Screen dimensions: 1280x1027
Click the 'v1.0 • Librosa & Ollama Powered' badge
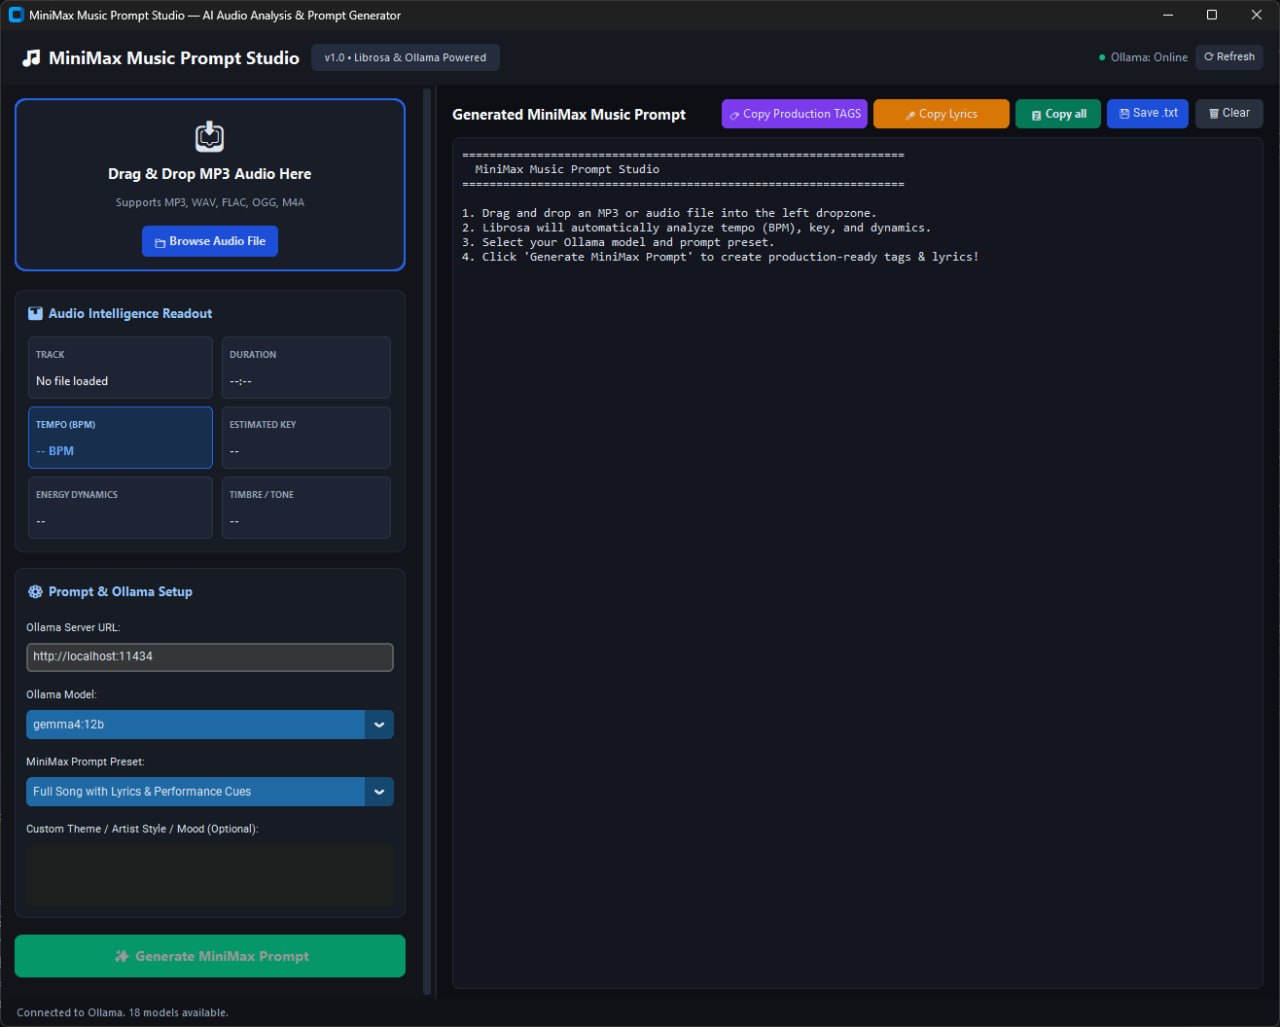[405, 58]
